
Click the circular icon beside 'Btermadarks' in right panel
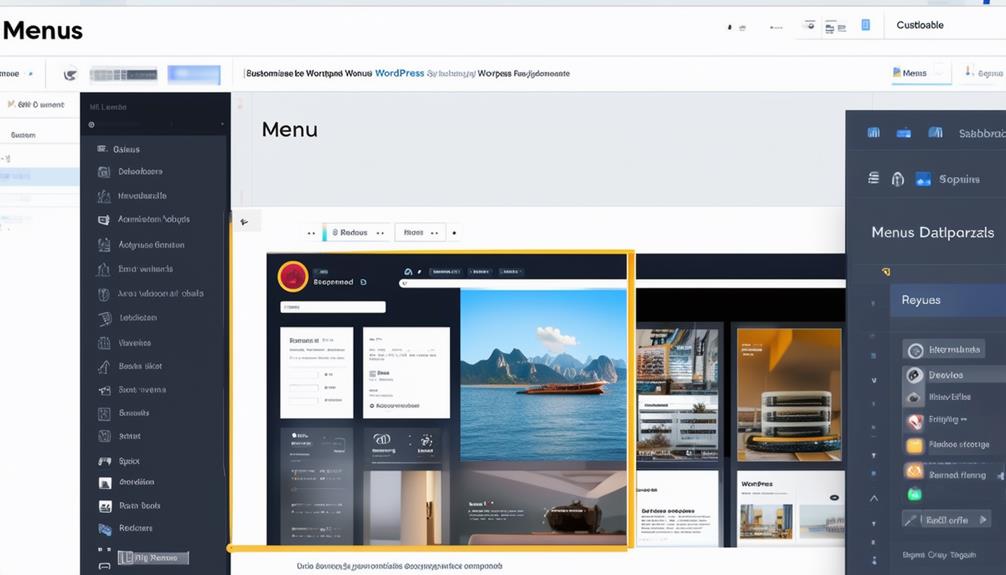coord(916,350)
